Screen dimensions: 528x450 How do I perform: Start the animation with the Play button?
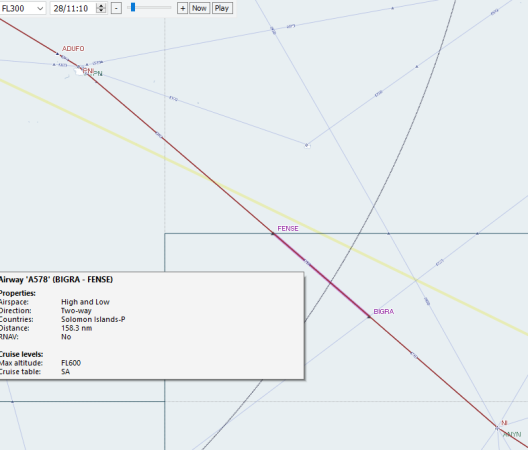point(222,8)
